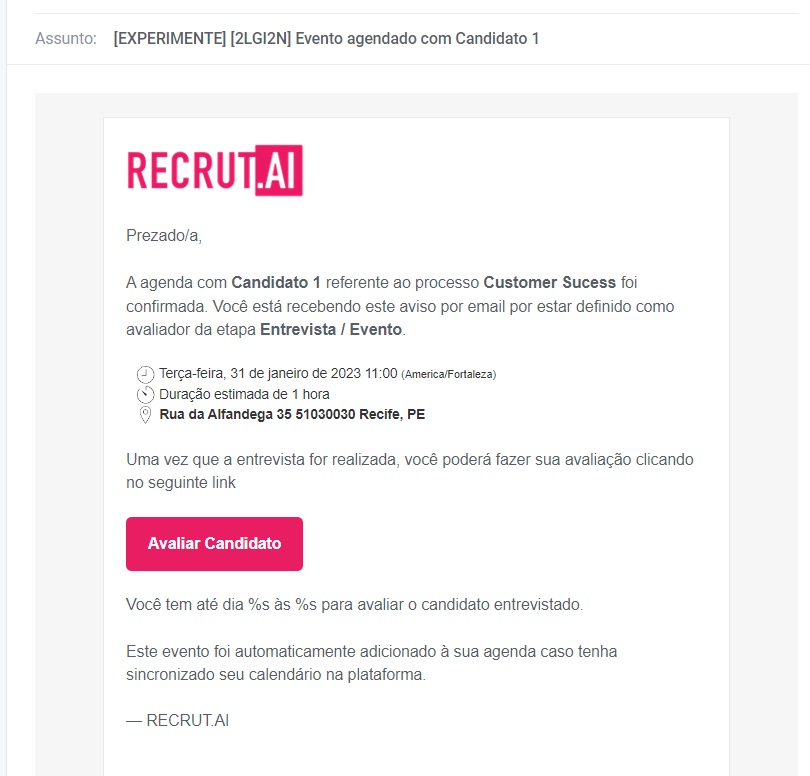Click the Prezado/a greeting line
This screenshot has height=776, width=810.
[x=164, y=236]
